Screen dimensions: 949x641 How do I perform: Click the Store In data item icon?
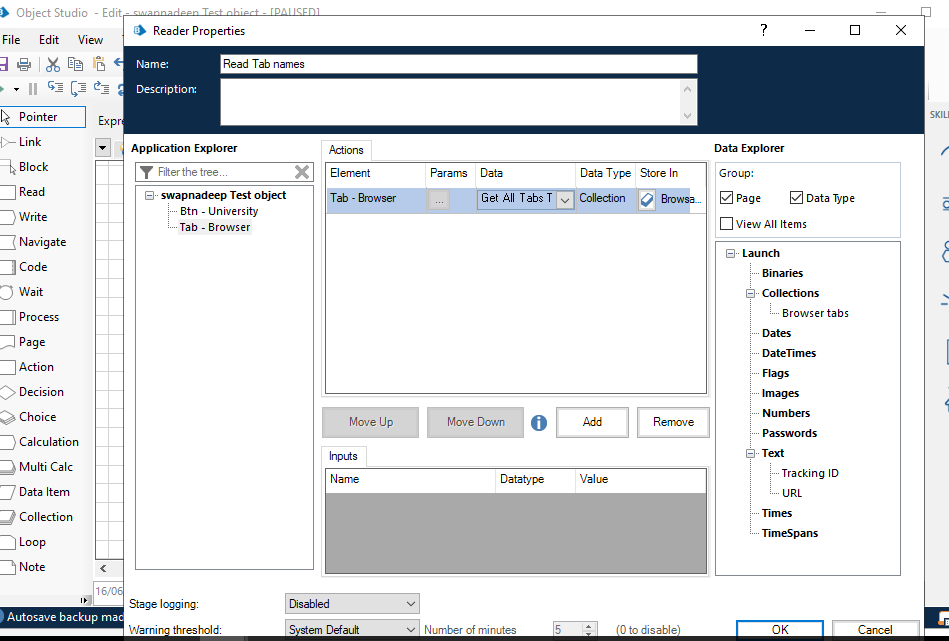click(x=647, y=199)
